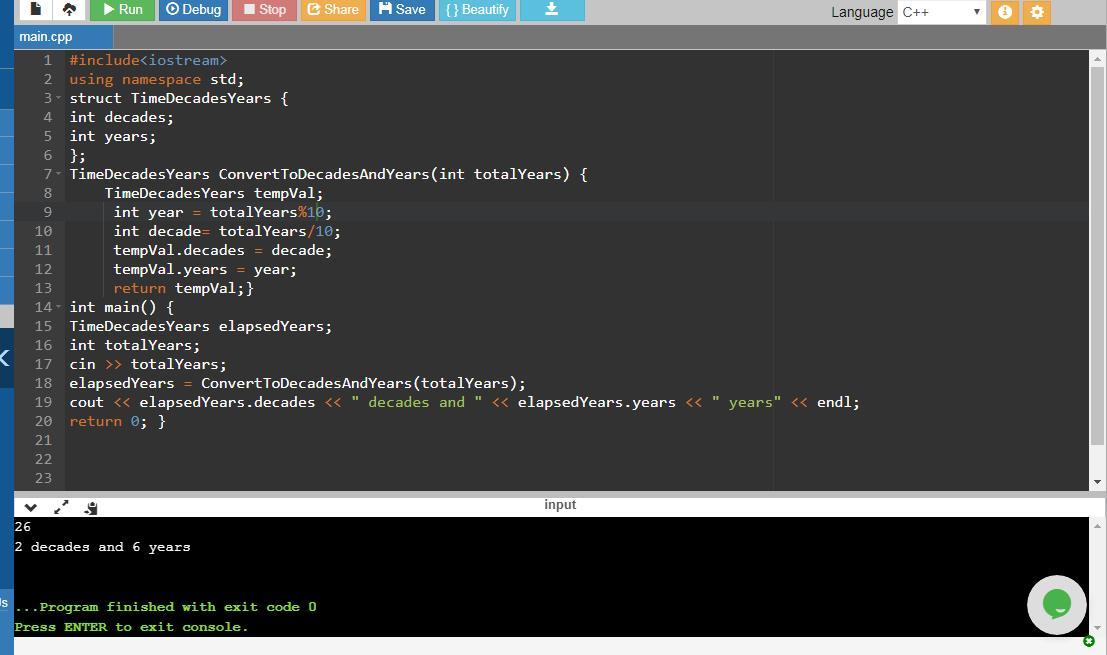Collapse main fold arrow on line 14

pyautogui.click(x=59, y=306)
